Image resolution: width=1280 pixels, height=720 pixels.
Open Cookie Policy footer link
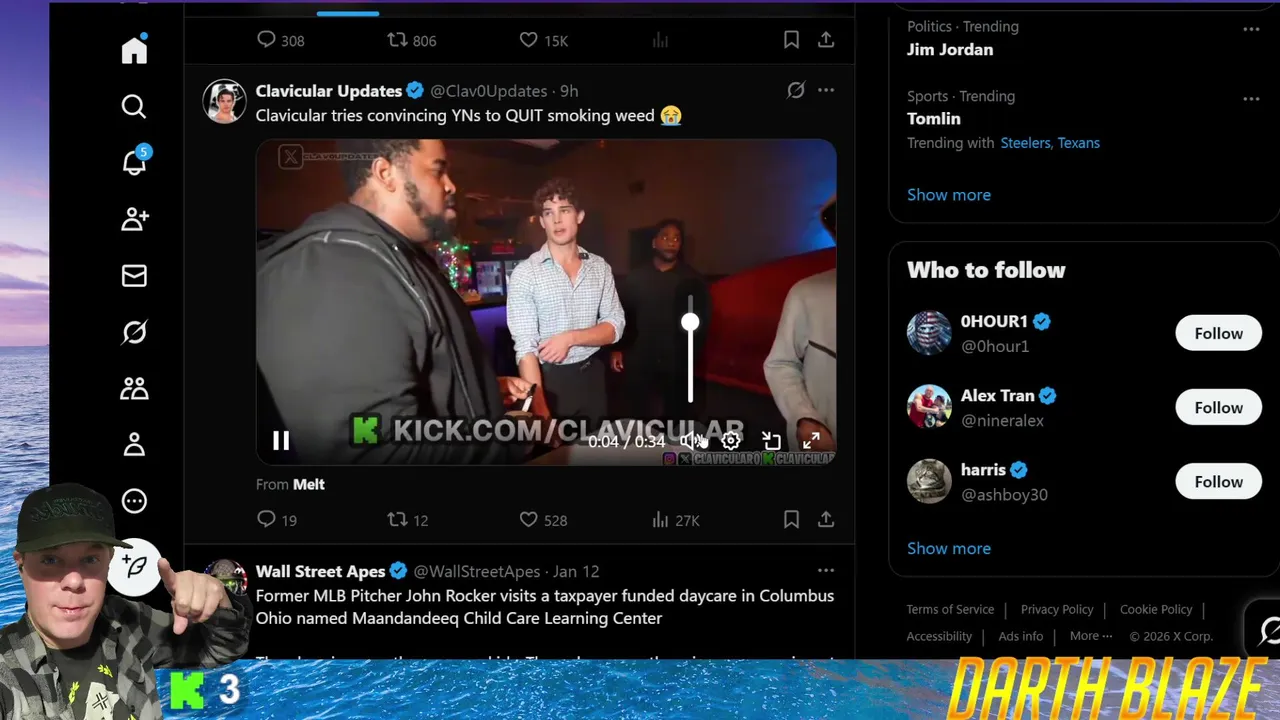point(1156,609)
